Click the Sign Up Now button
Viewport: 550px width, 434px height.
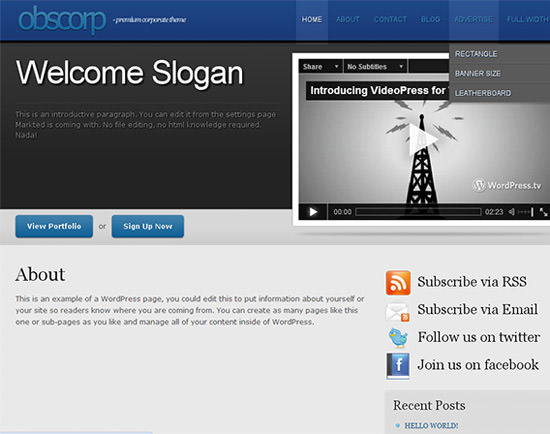point(148,226)
